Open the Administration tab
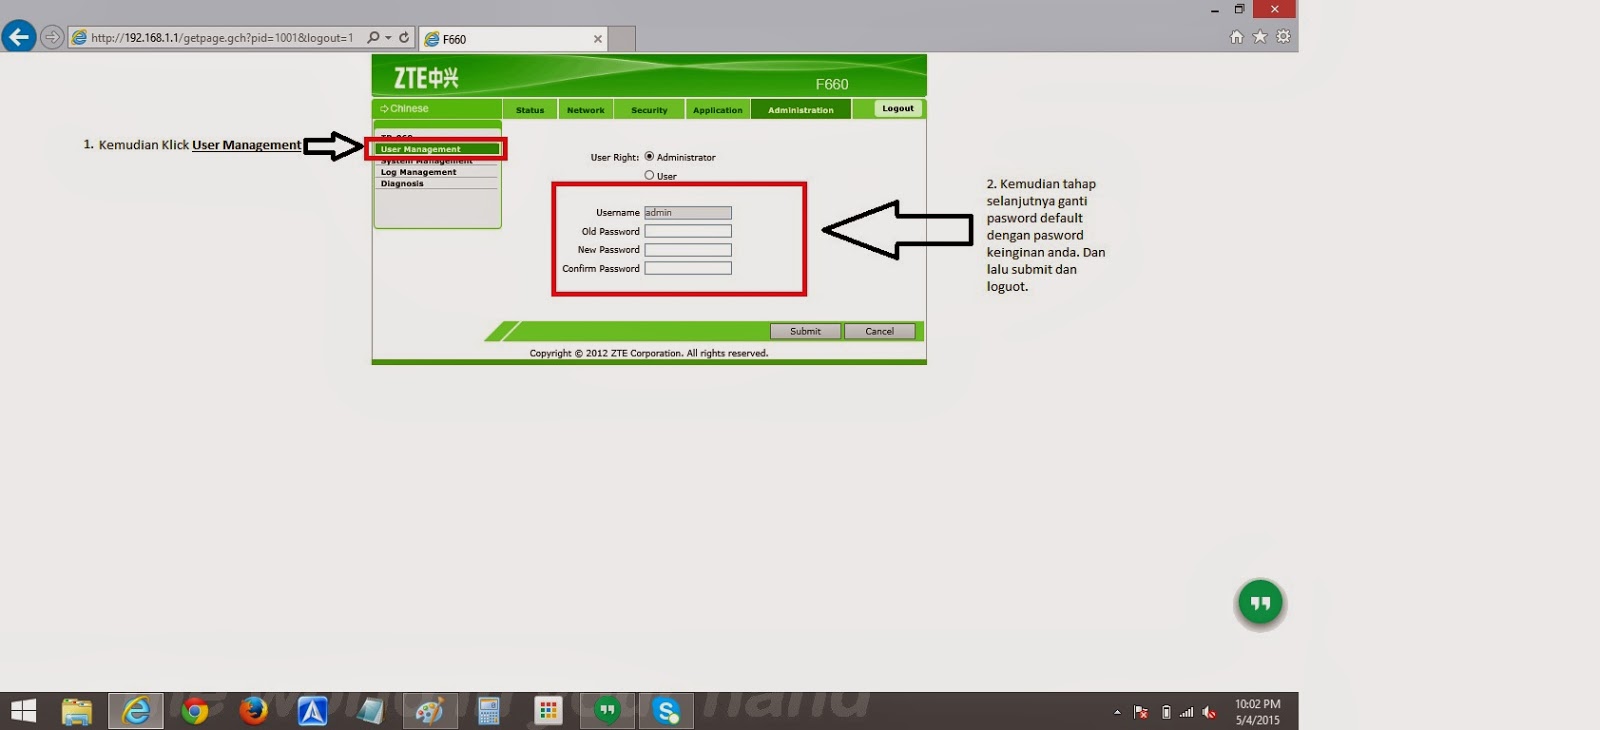The image size is (1600, 730). (801, 110)
